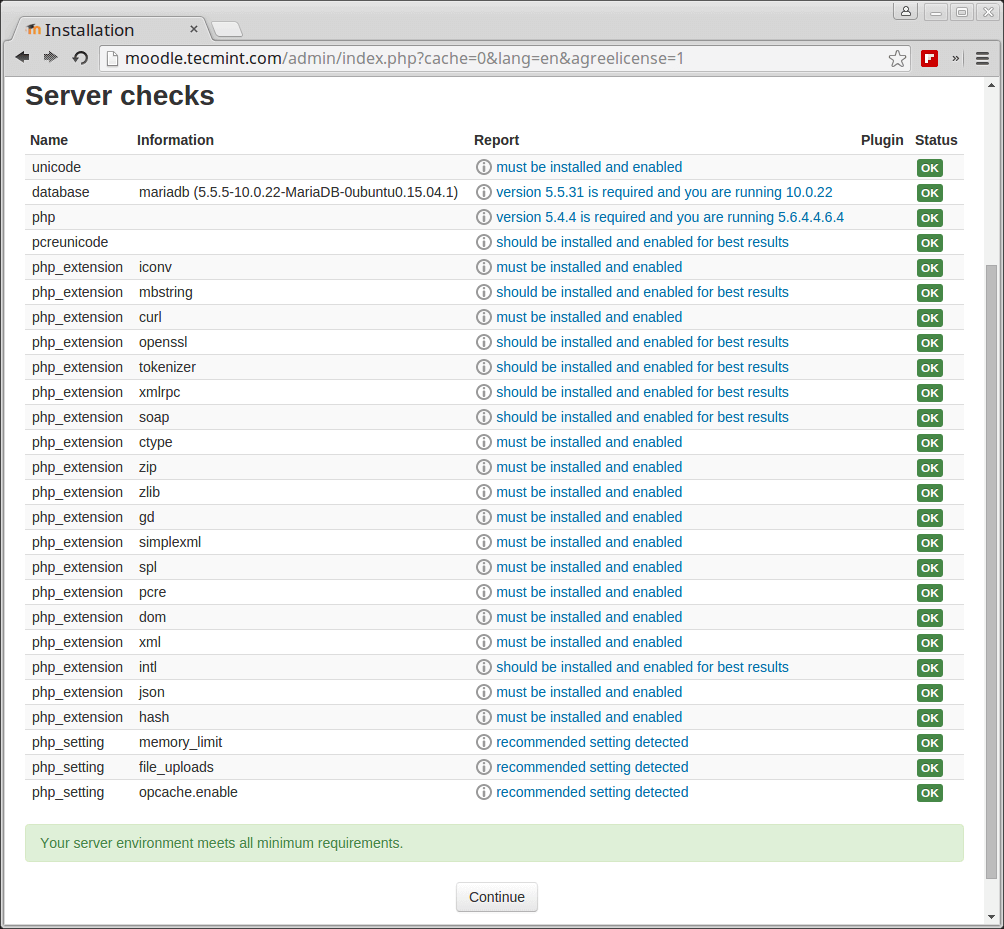Click the info icon beside opcache.enable report
Viewport: 1004px width, 929px height.
tap(484, 792)
